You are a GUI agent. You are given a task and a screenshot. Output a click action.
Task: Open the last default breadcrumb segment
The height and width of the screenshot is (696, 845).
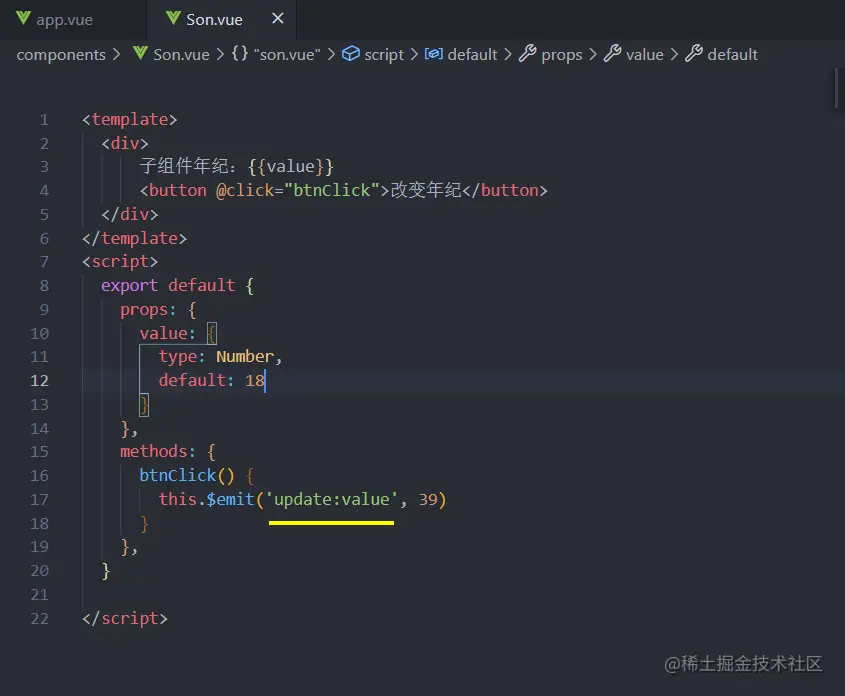point(732,54)
